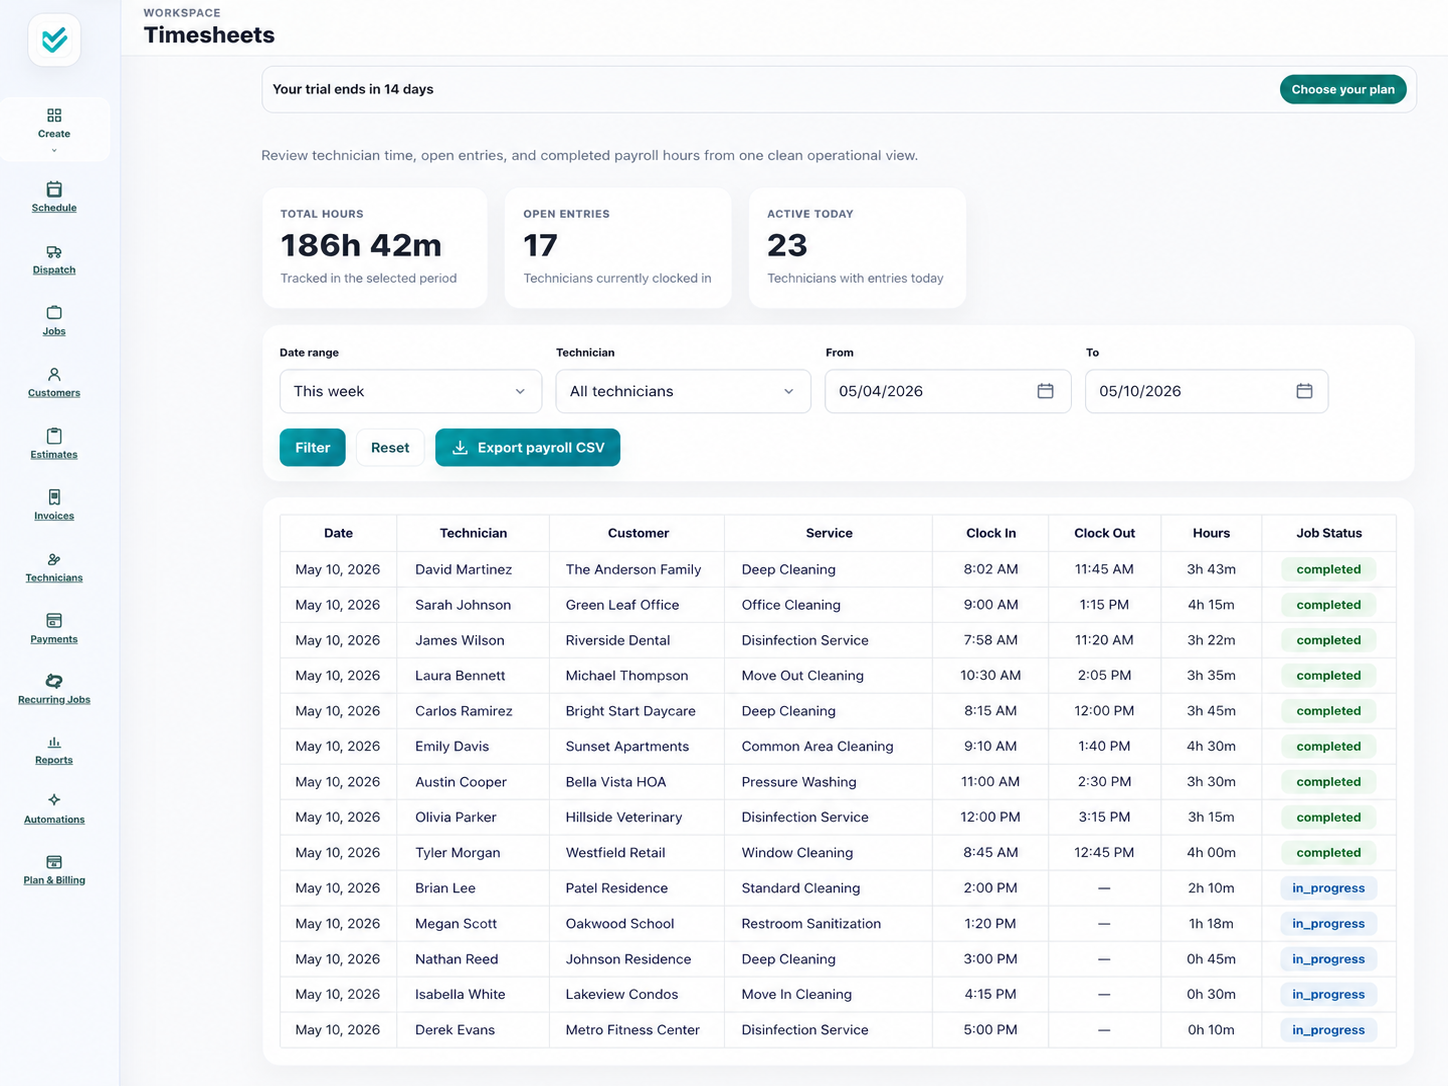This screenshot has width=1448, height=1086.
Task: Open the Customers sidebar link
Action: pos(54,393)
